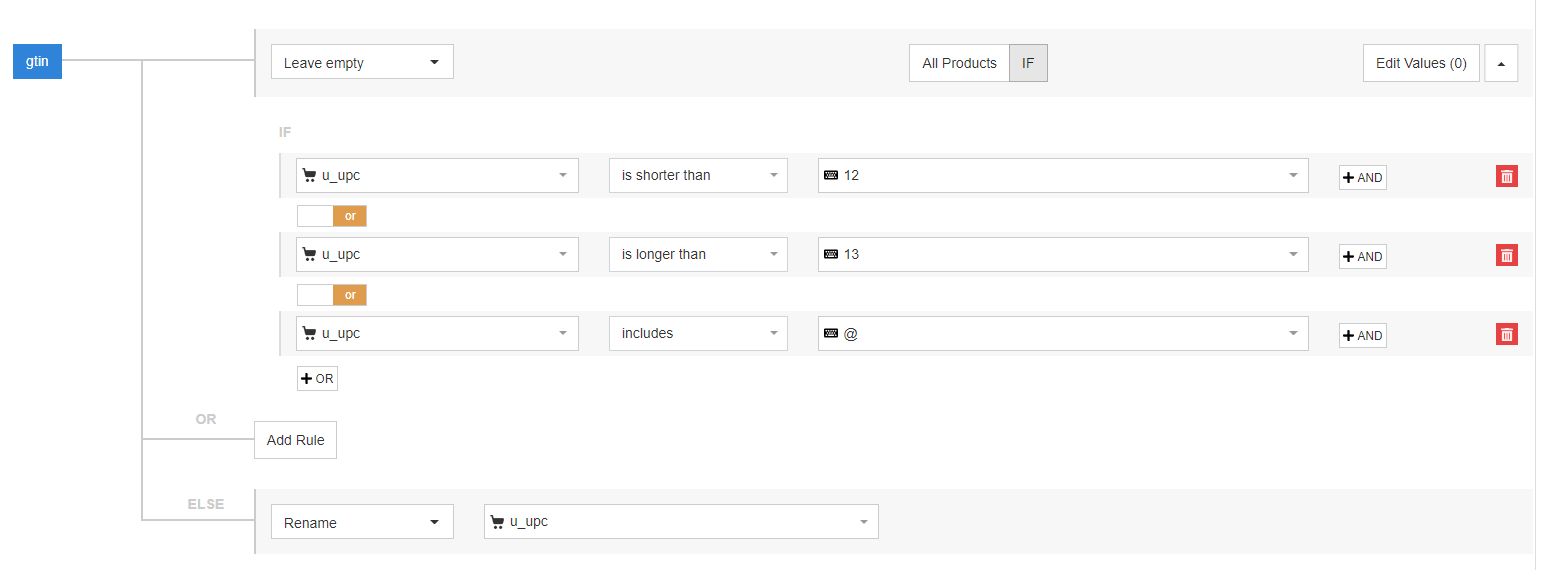This screenshot has width=1551, height=570.
Task: Select the gtin field label
Action: [37, 62]
